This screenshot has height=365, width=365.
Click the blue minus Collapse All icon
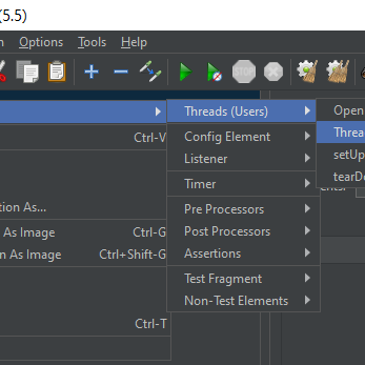click(121, 72)
